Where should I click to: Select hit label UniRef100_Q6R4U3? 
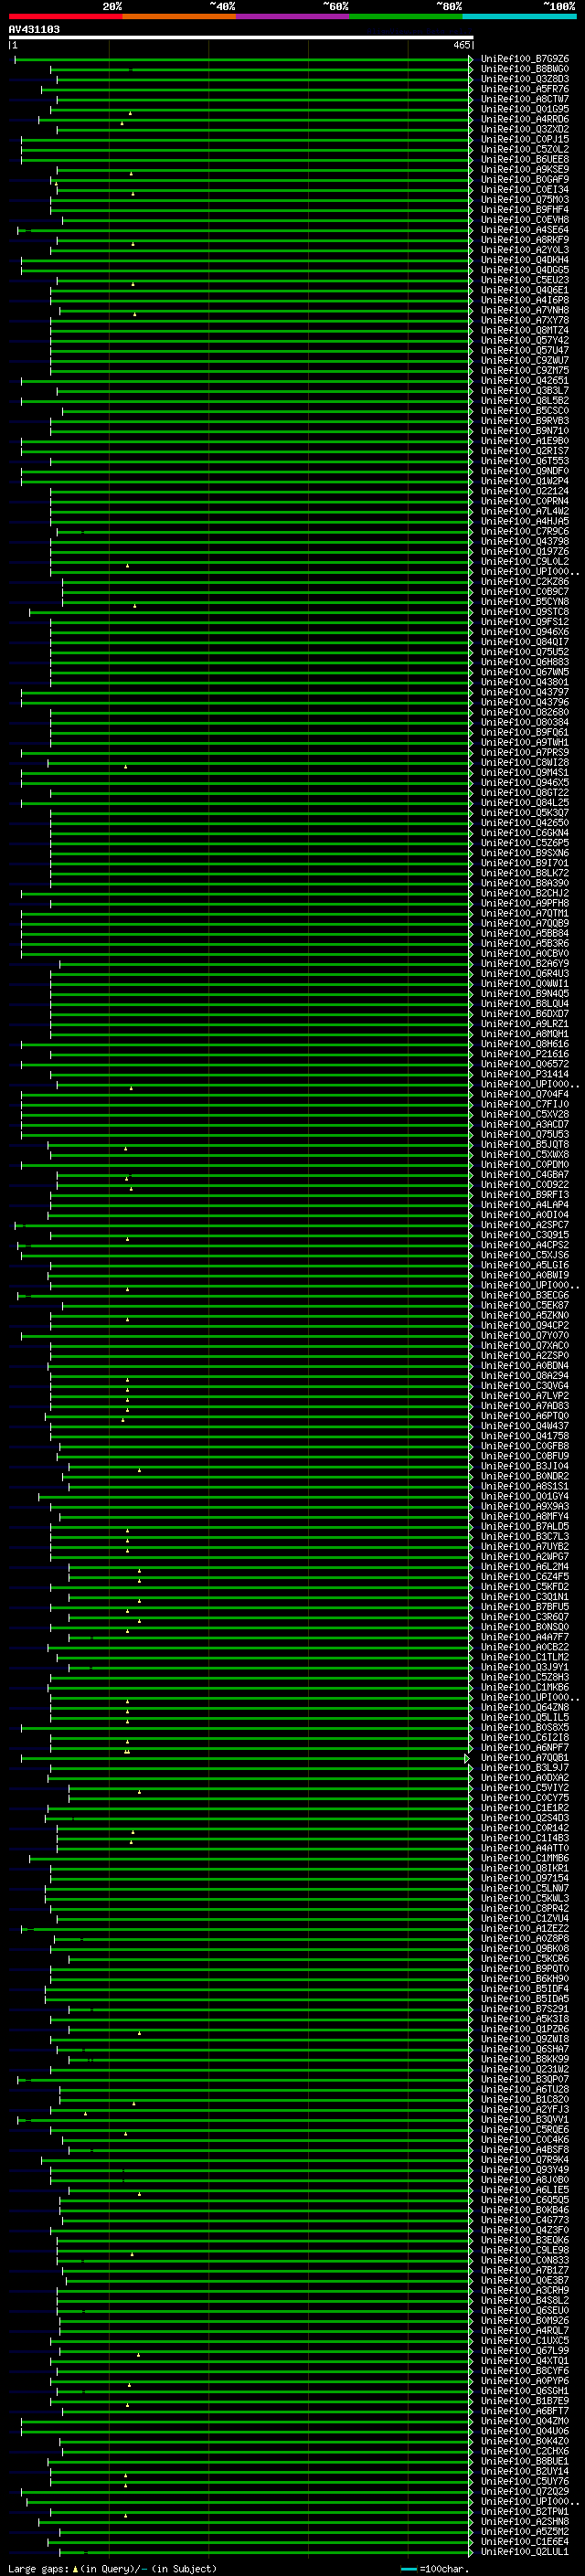[x=525, y=974]
